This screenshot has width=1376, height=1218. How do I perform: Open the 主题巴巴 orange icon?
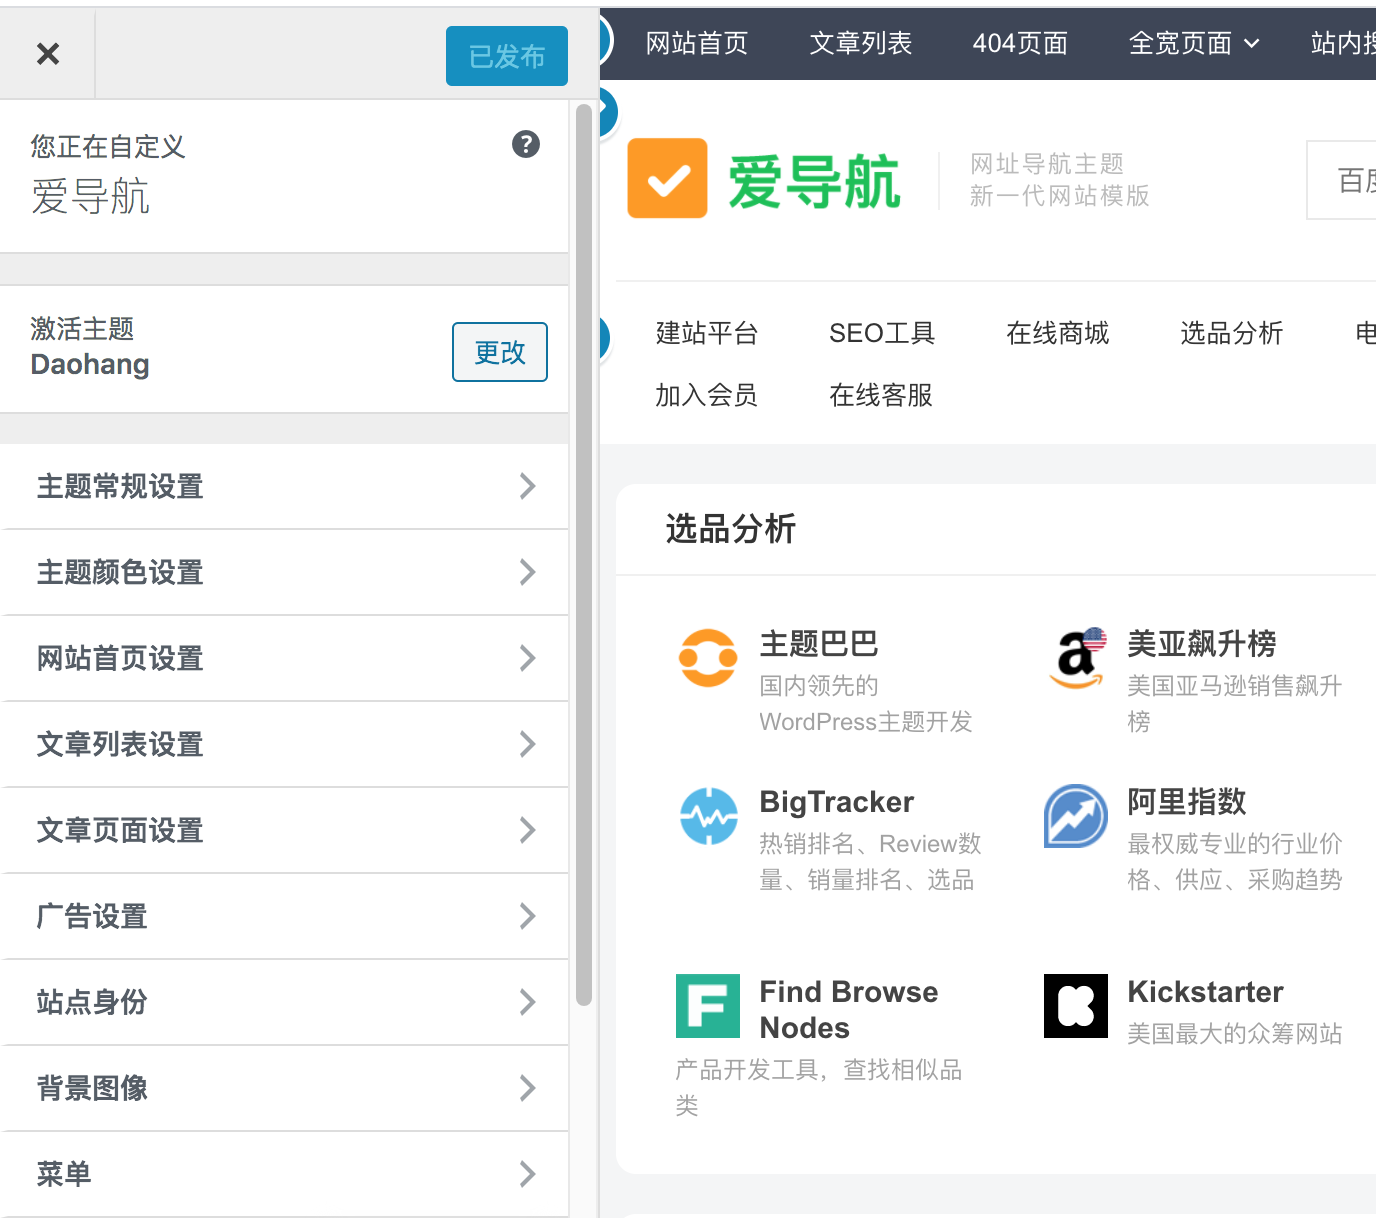click(x=708, y=658)
